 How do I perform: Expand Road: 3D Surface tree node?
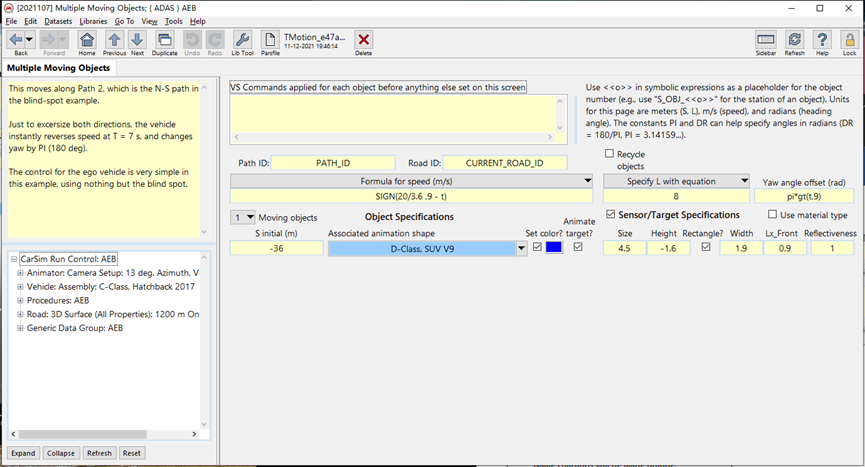click(x=20, y=314)
